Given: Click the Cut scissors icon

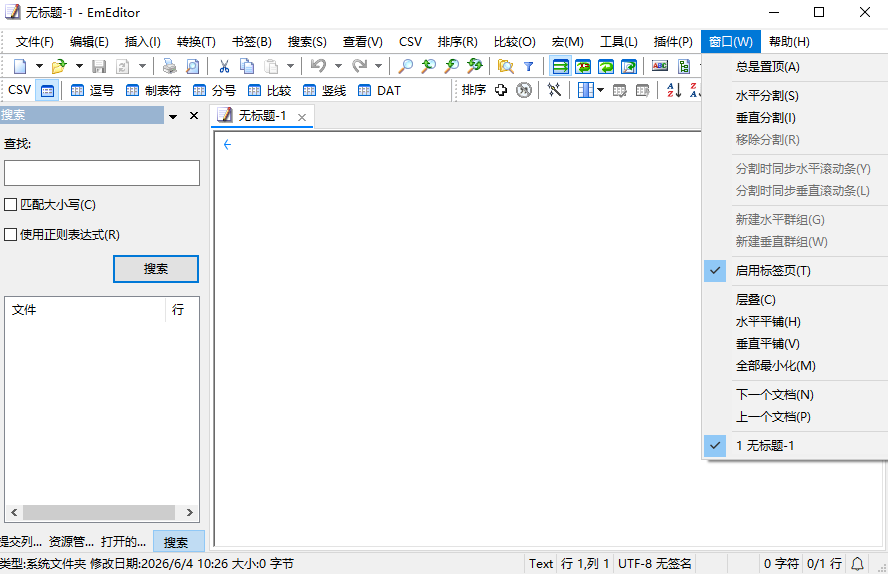Looking at the screenshot, I should coord(224,66).
